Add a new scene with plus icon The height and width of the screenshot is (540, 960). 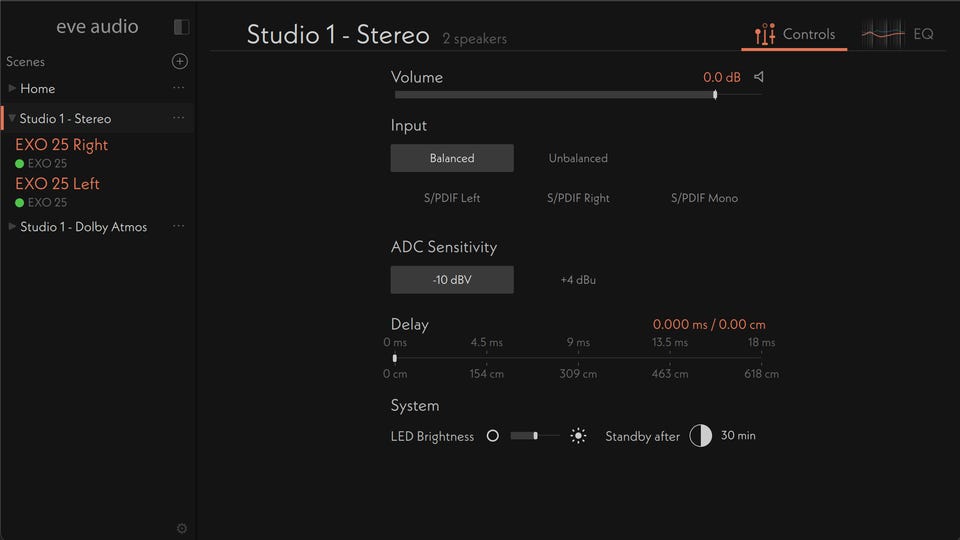(179, 61)
